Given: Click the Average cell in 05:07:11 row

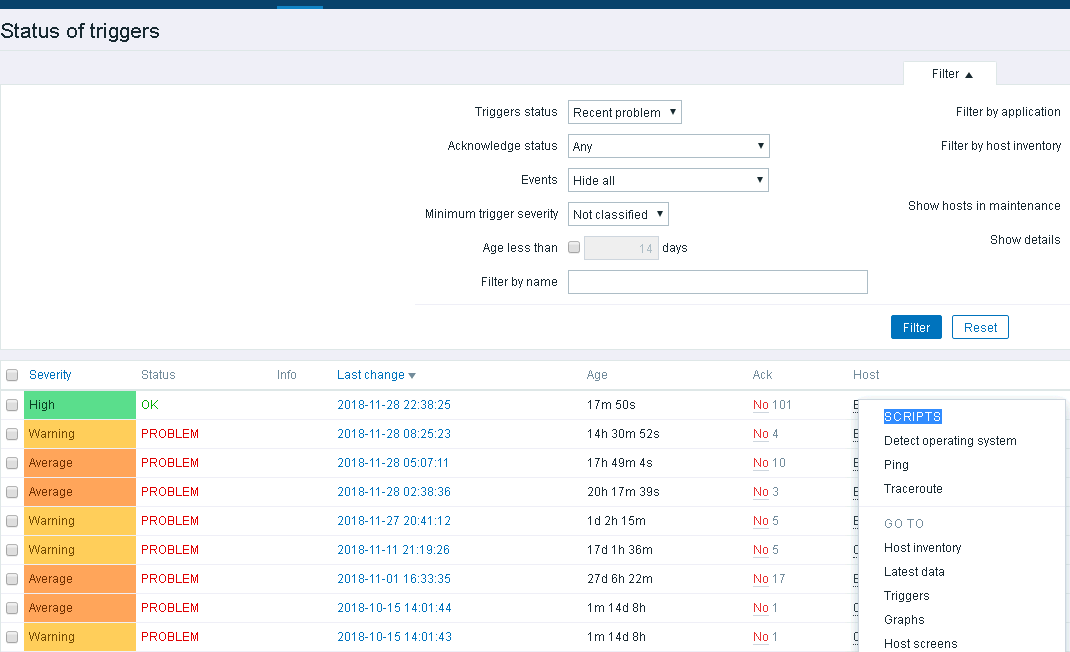Looking at the screenshot, I should point(80,463).
